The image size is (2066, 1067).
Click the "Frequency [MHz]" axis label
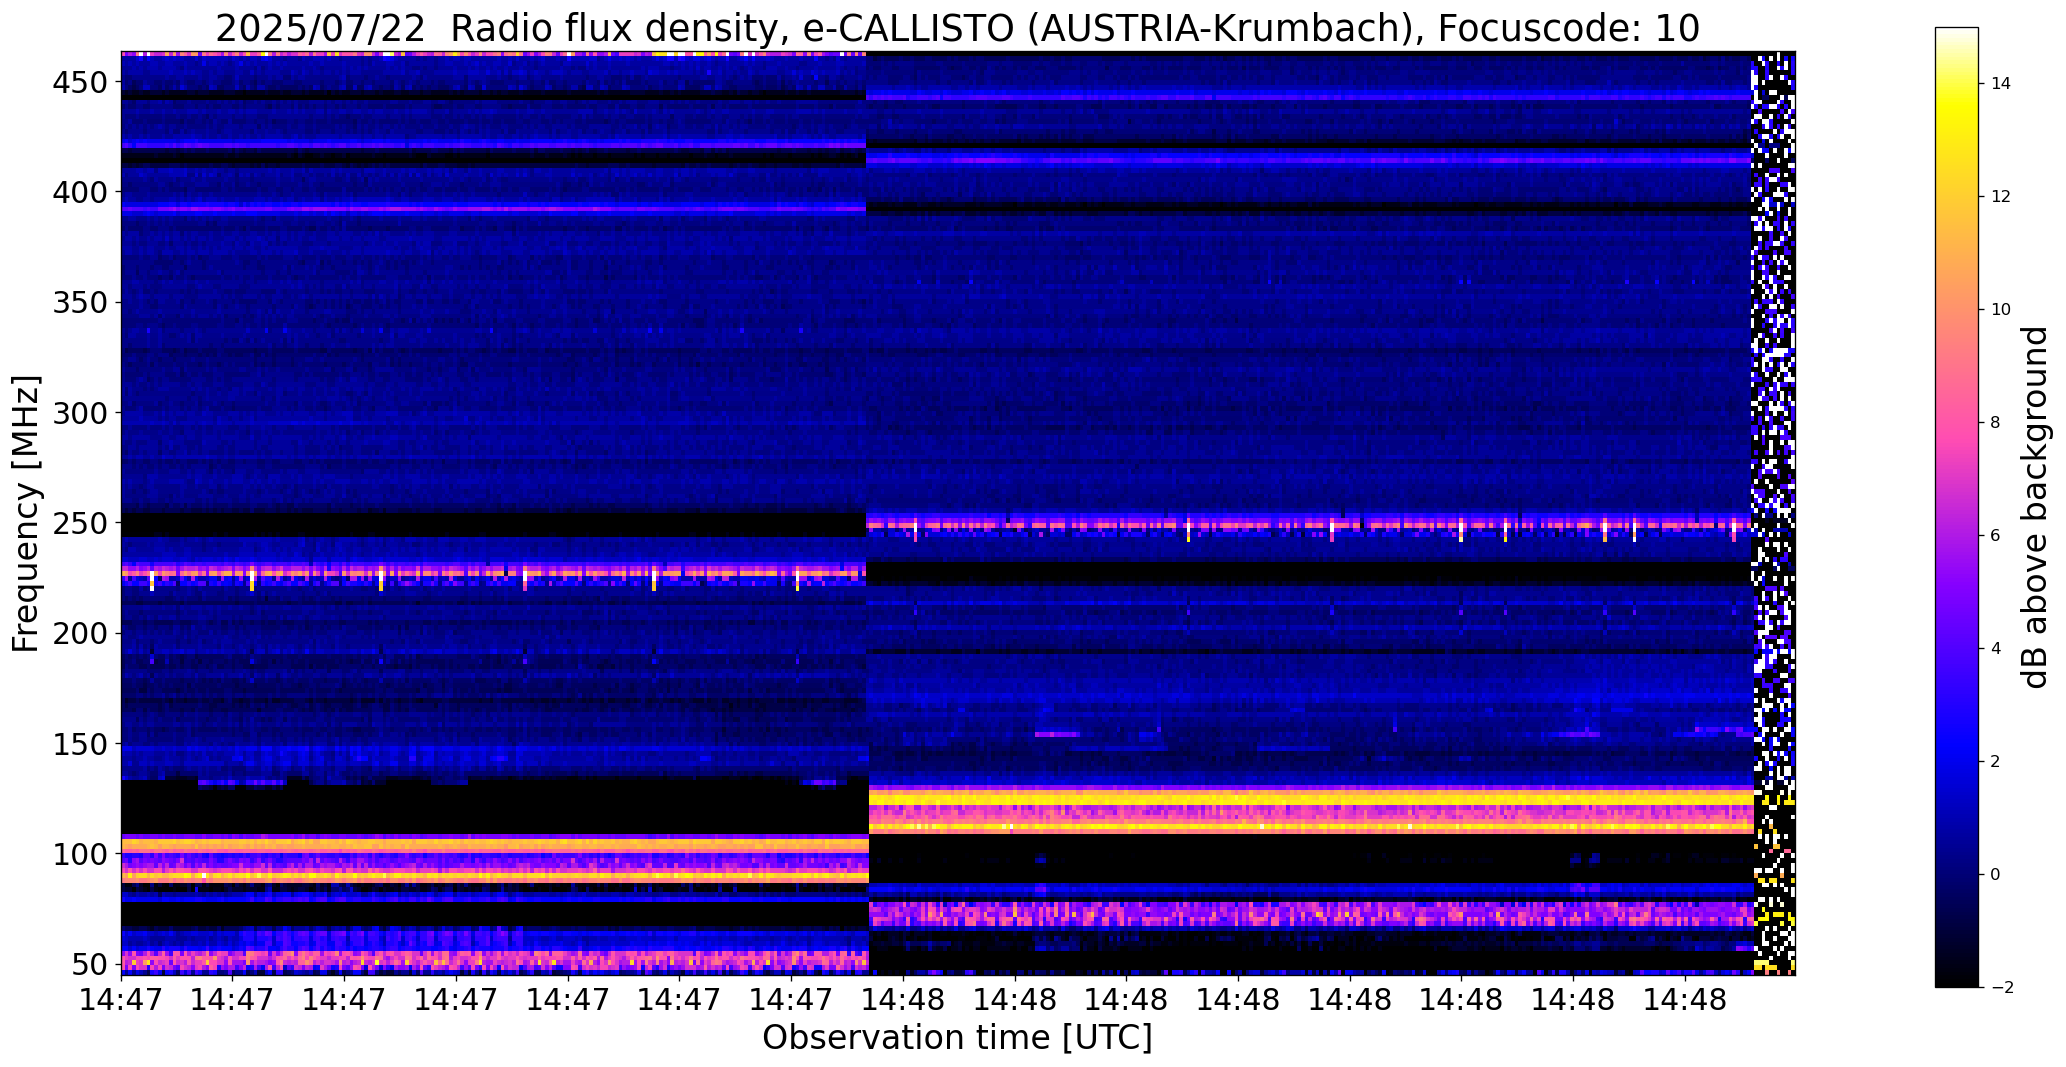coord(26,513)
